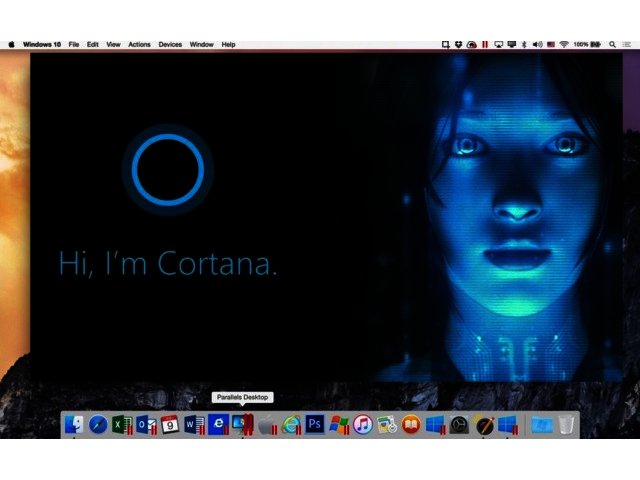
Task: Launch Word from the dock
Action: tap(194, 424)
